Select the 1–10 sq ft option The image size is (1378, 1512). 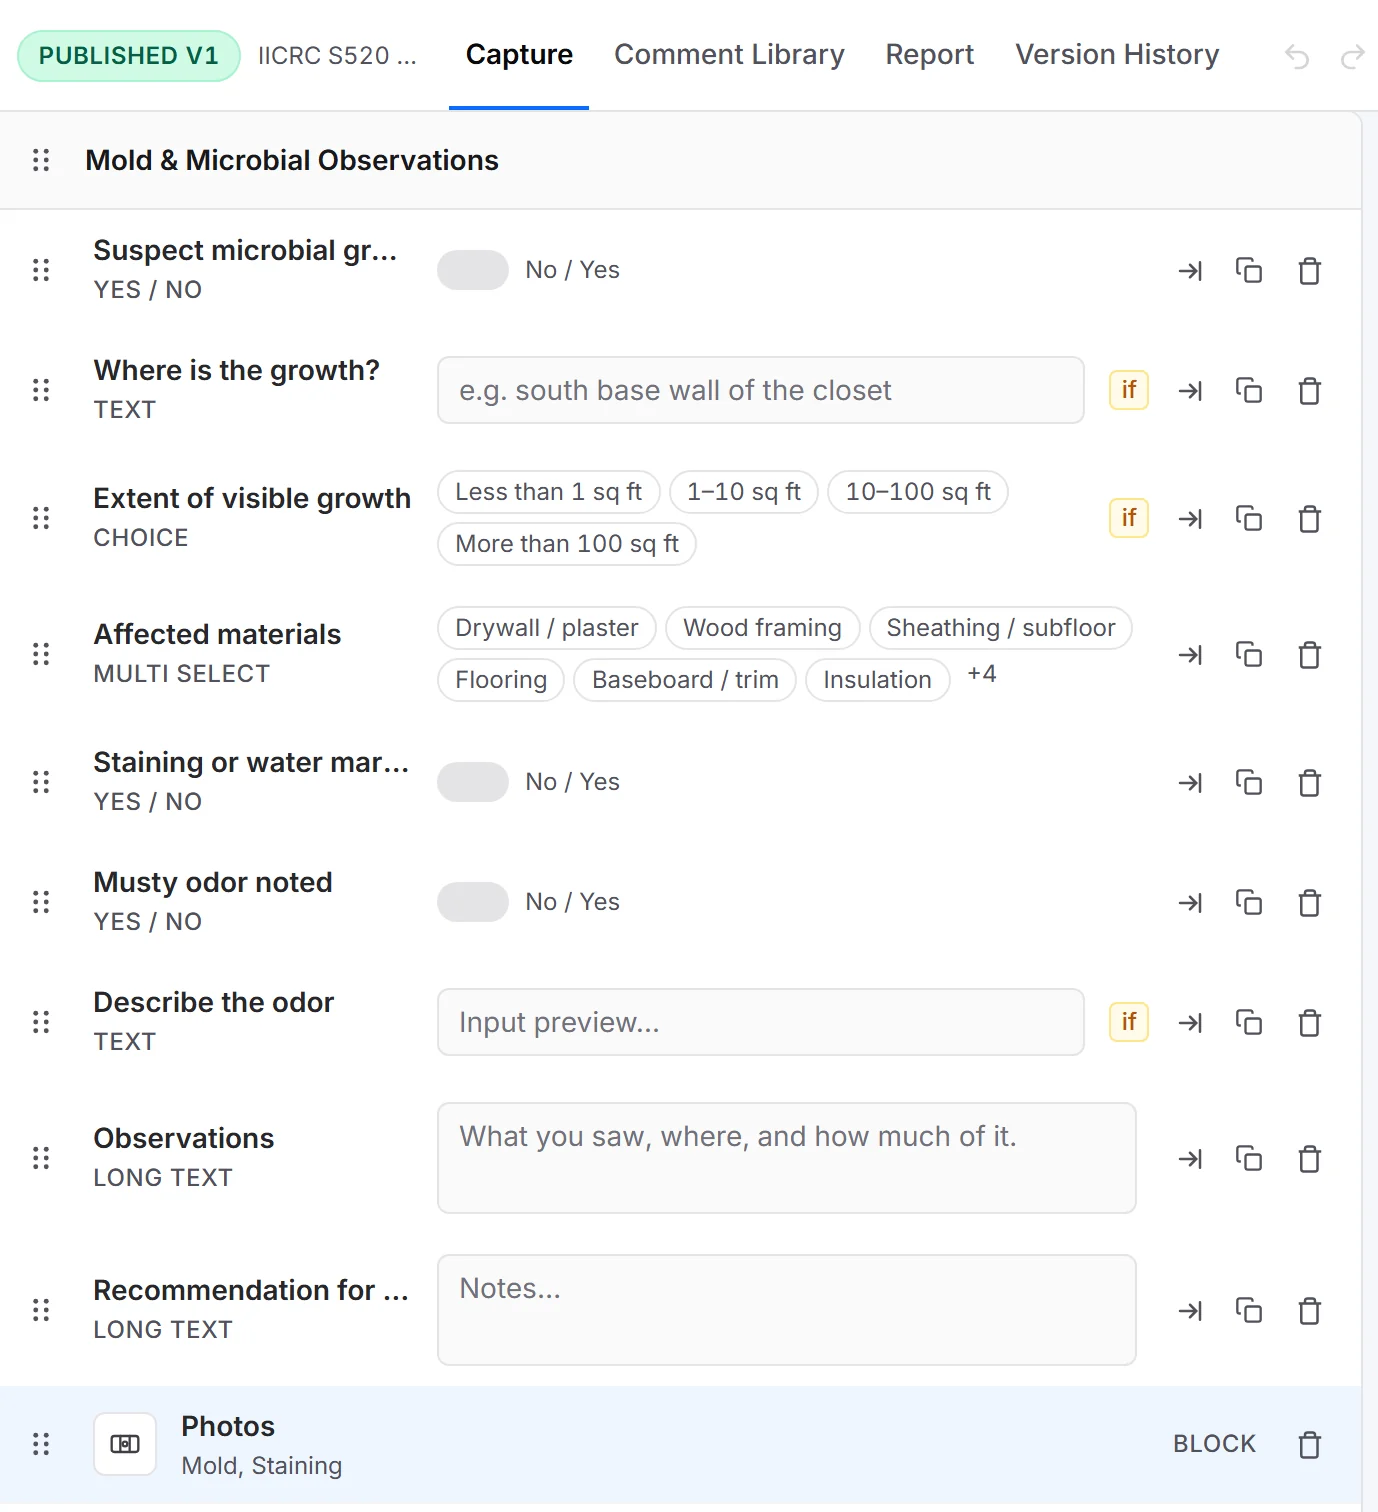tap(744, 492)
